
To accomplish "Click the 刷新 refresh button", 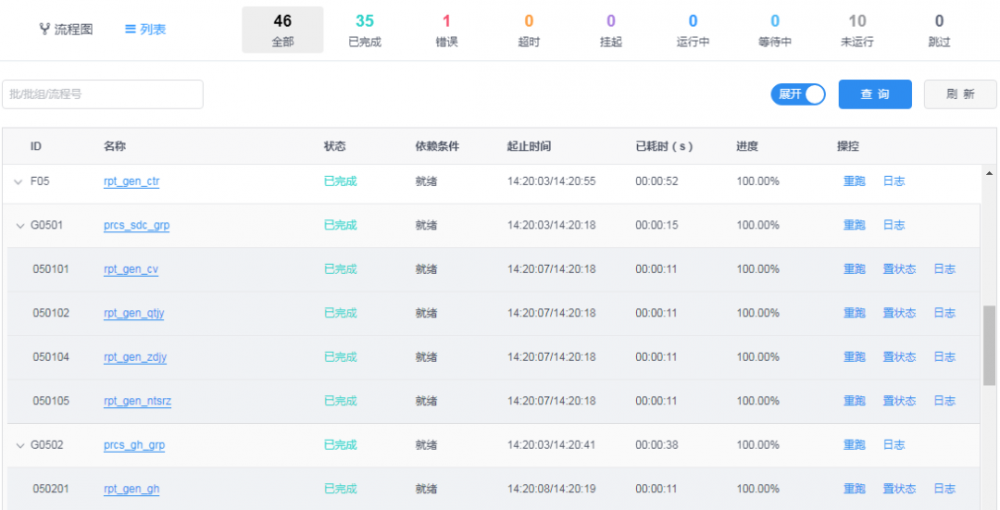I will [960, 94].
